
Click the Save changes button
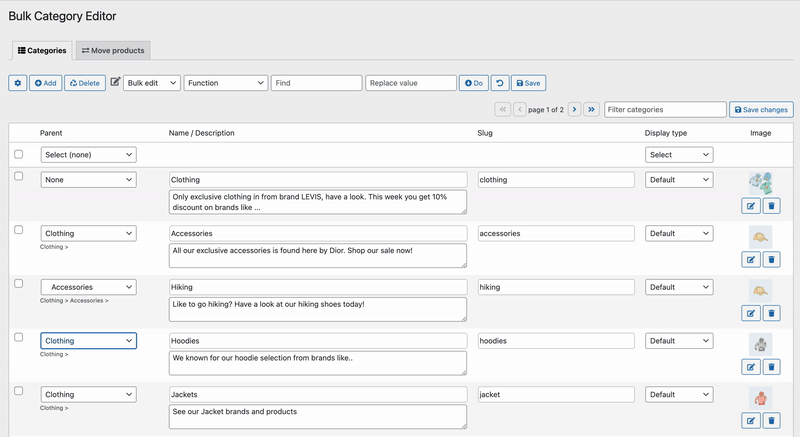point(761,109)
